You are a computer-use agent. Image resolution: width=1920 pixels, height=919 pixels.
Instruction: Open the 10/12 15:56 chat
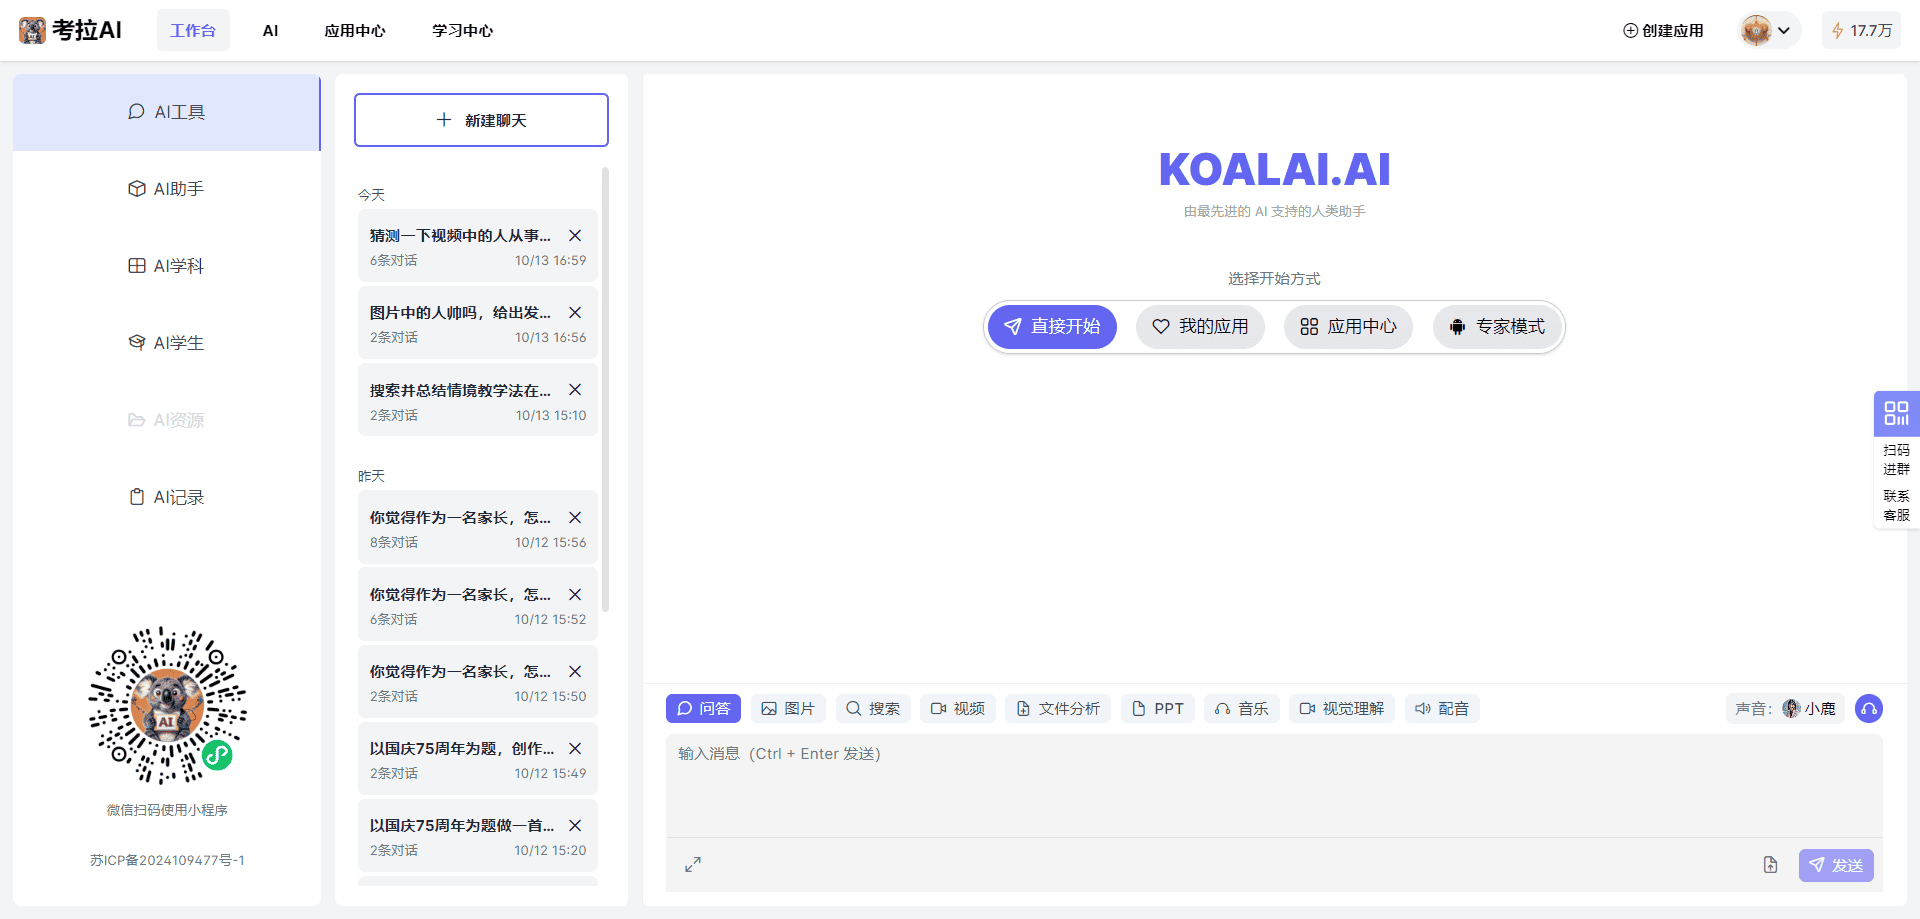478,528
